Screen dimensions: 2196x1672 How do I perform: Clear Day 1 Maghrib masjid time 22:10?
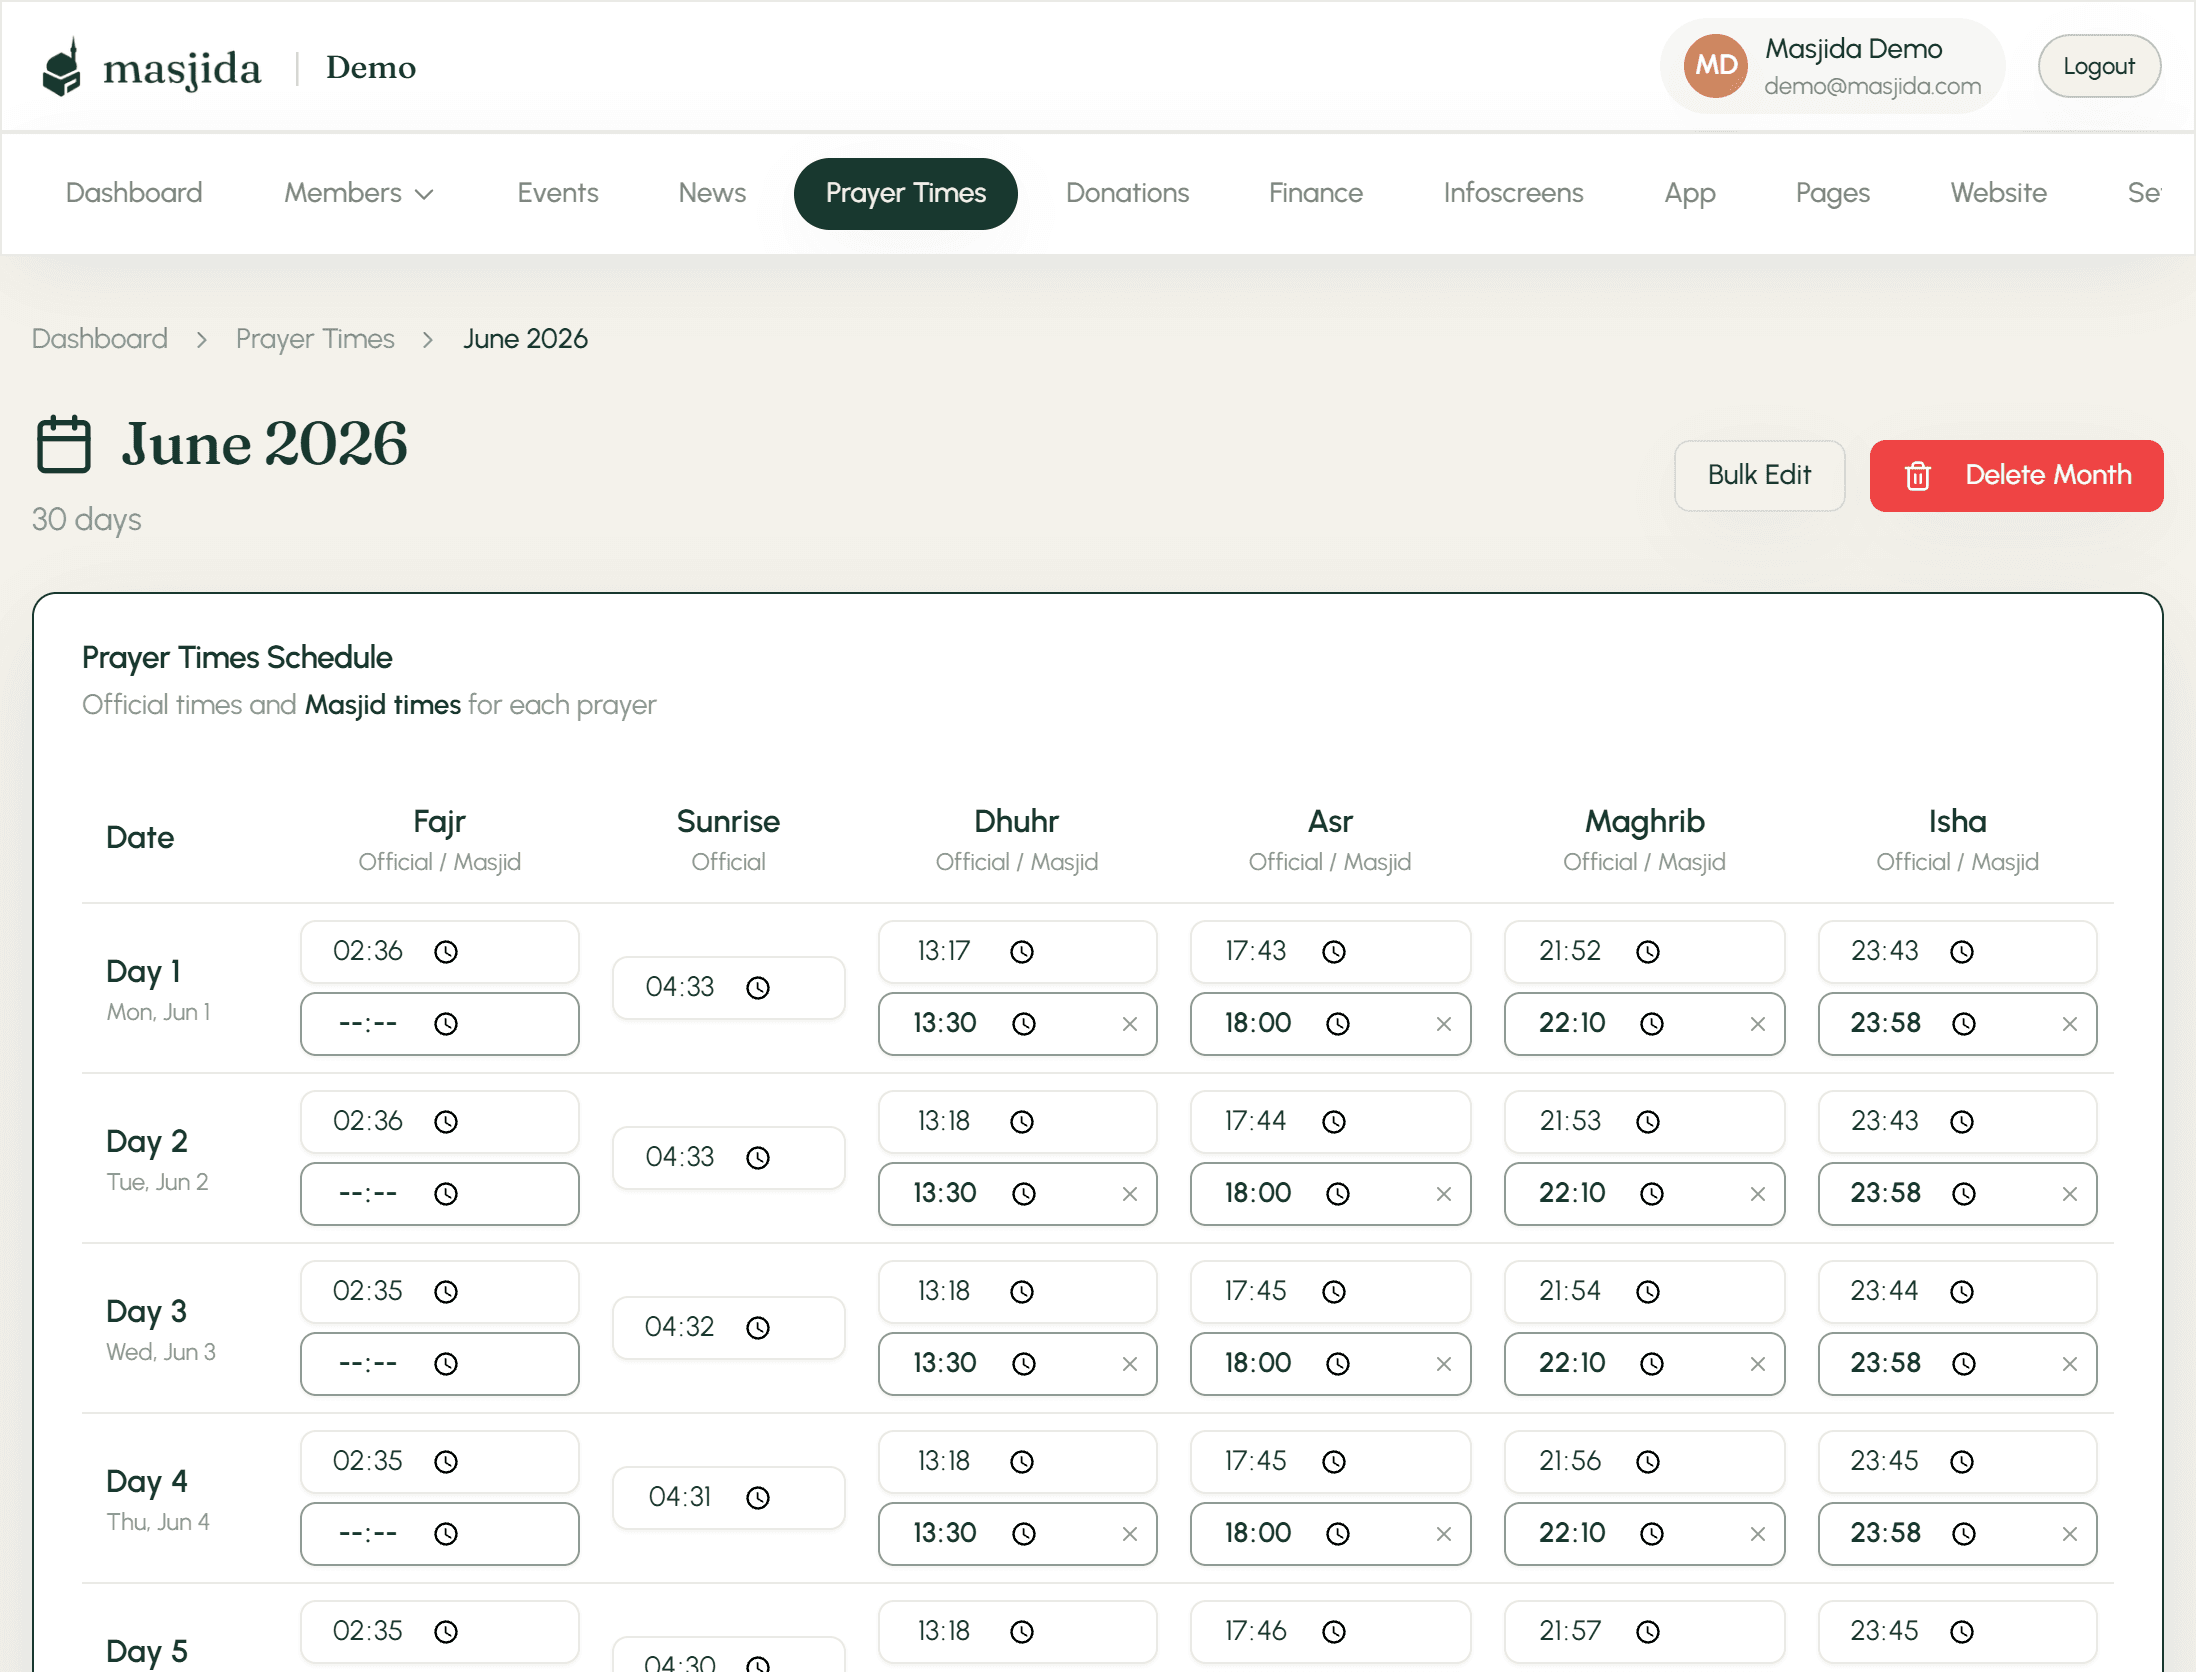(x=1758, y=1023)
